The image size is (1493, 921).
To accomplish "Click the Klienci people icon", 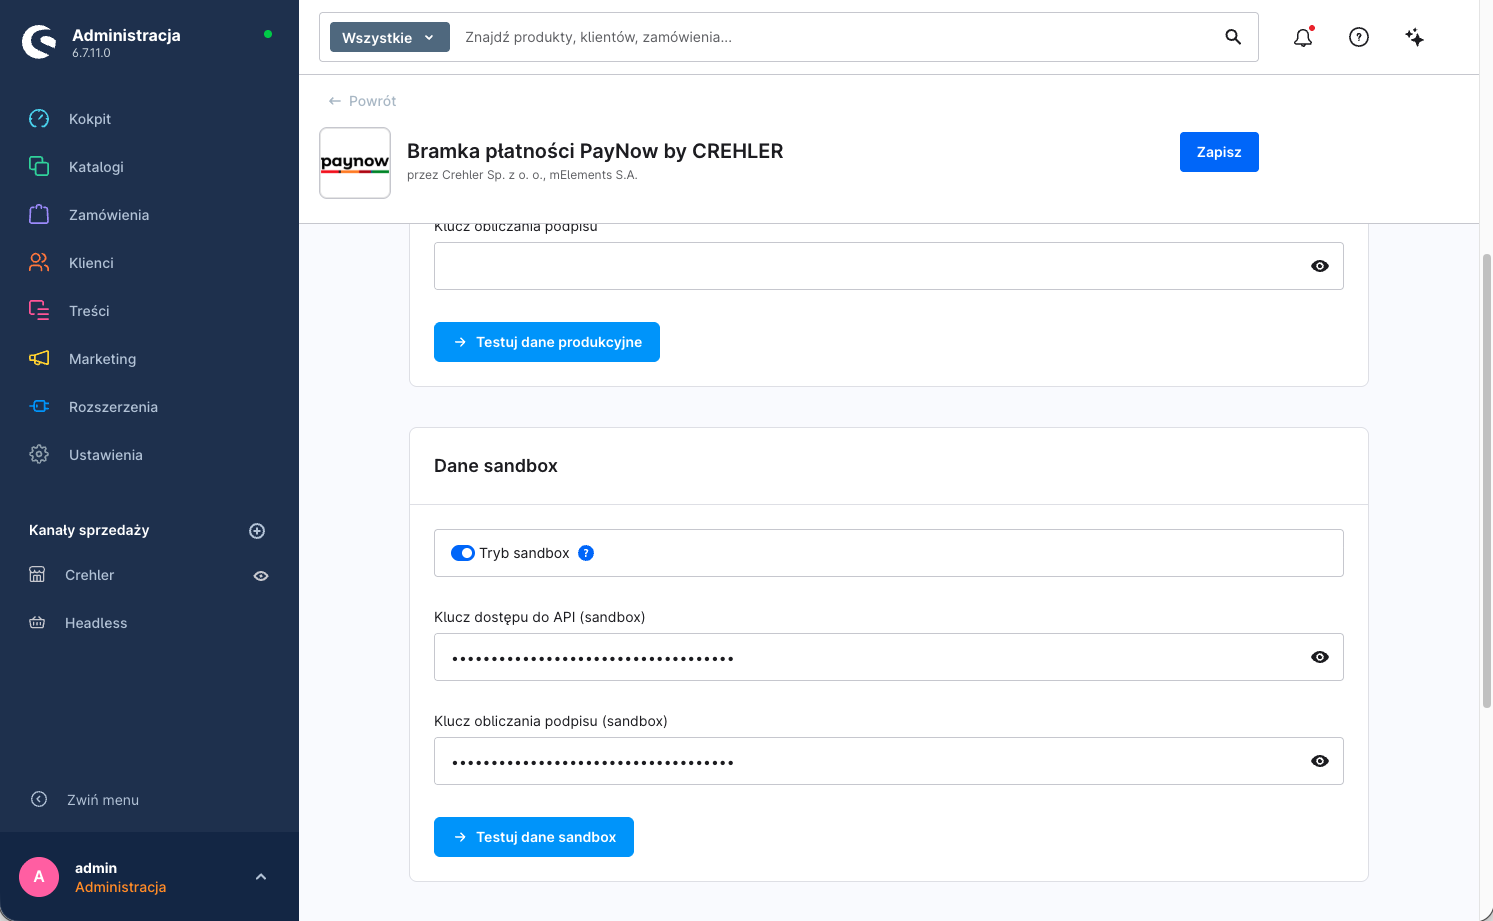I will [x=39, y=263].
